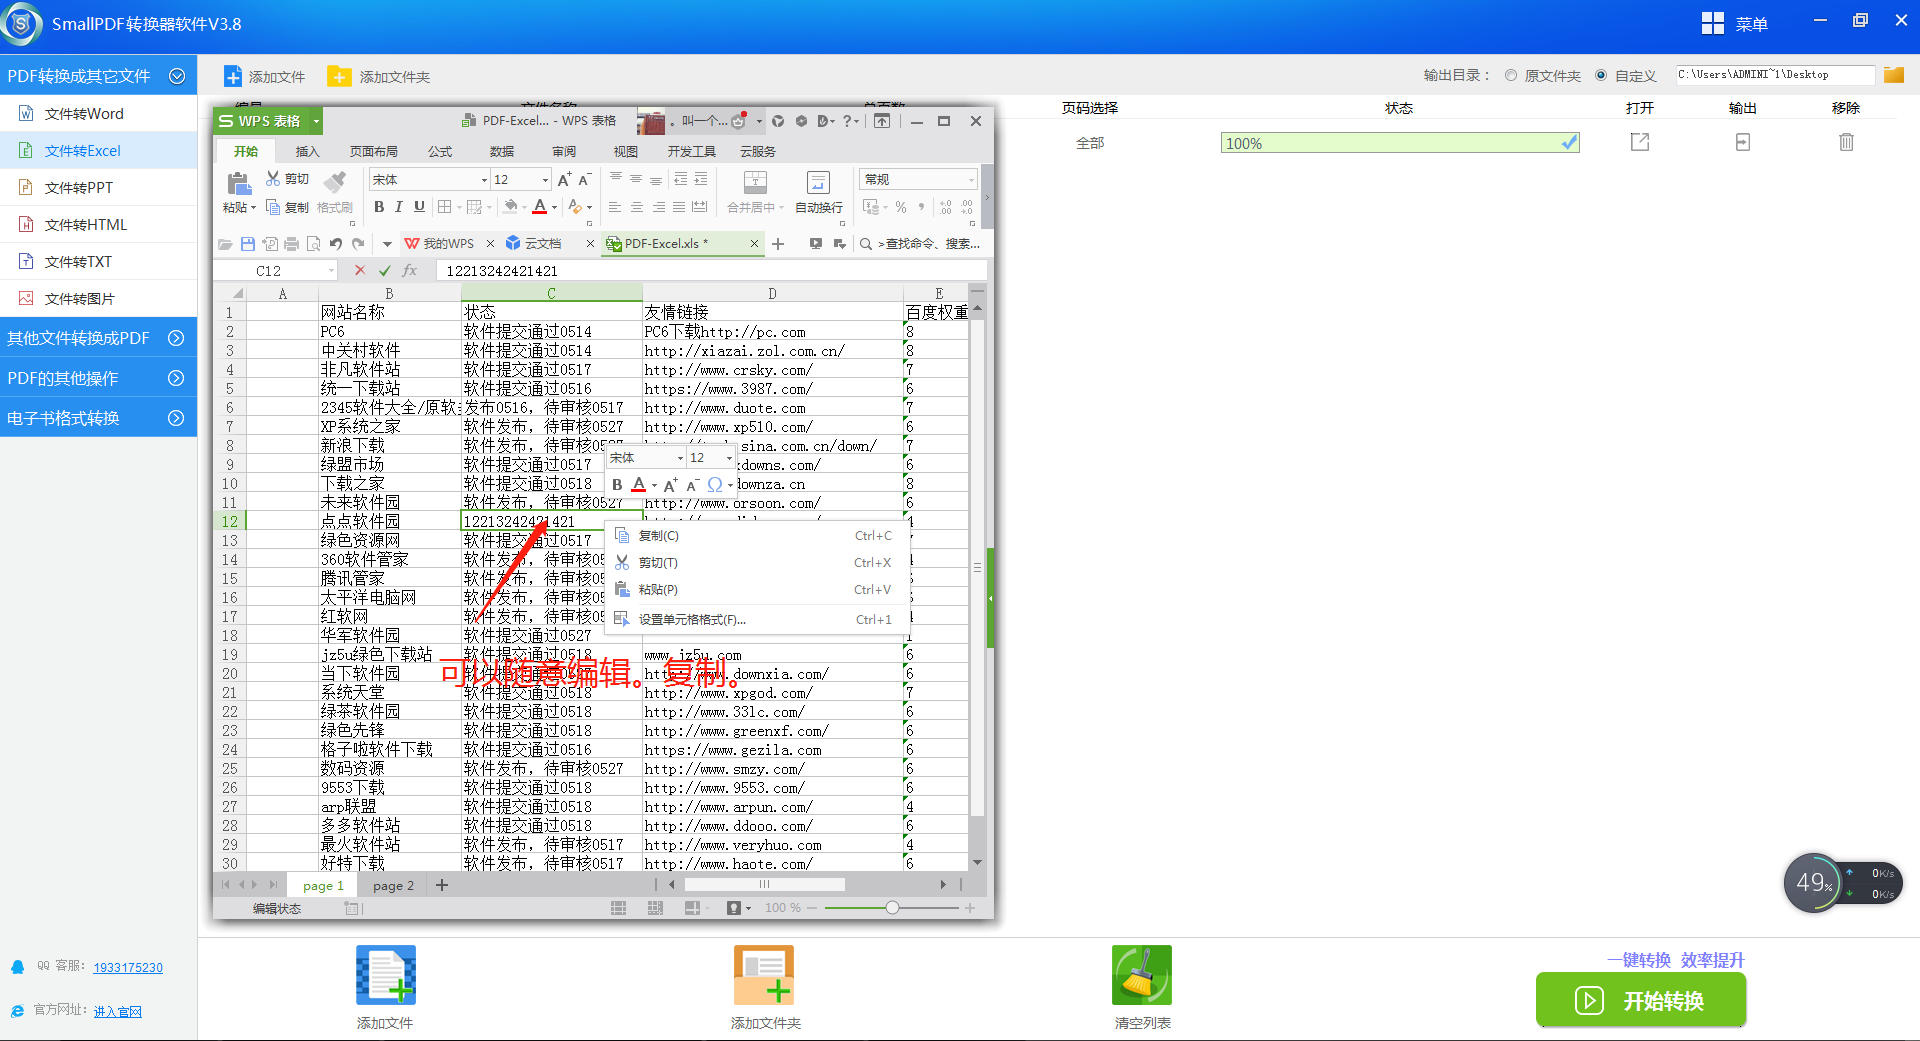Image resolution: width=1920 pixels, height=1041 pixels.
Task: Select the 文件转Word conversion mode
Action: 85,113
